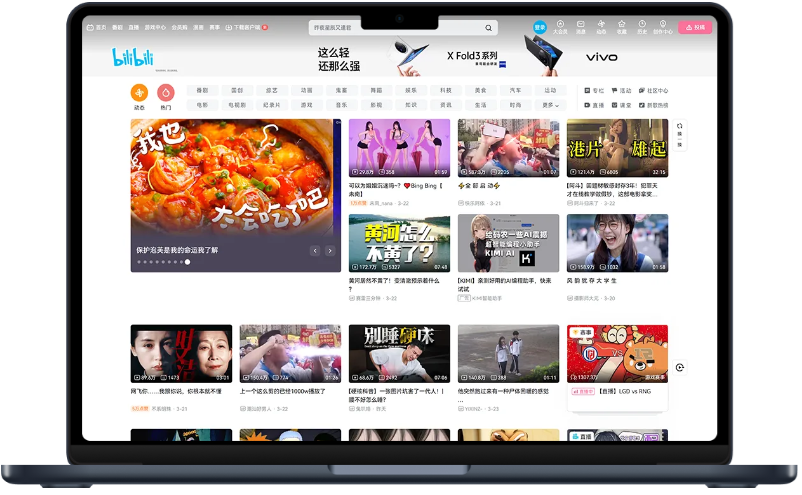Screen dimensions: 802x495
Task: Click the bilibili logo
Action: pos(132,57)
